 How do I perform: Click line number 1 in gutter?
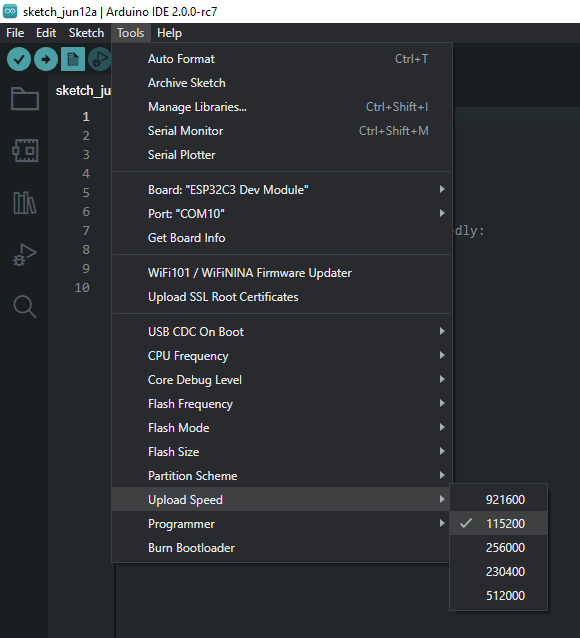tap(86, 117)
